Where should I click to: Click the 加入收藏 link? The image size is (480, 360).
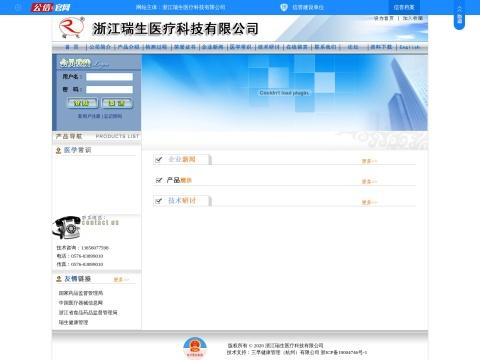[x=413, y=18]
